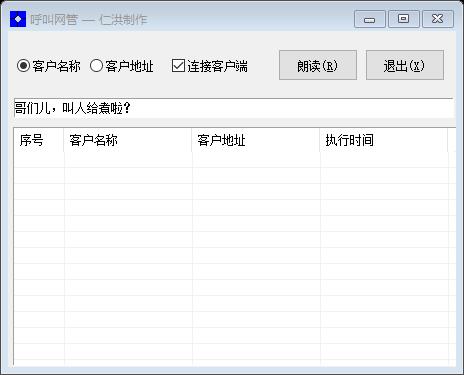This screenshot has height=375, width=464.
Task: Click the 序号 column header
Action: tap(39, 140)
